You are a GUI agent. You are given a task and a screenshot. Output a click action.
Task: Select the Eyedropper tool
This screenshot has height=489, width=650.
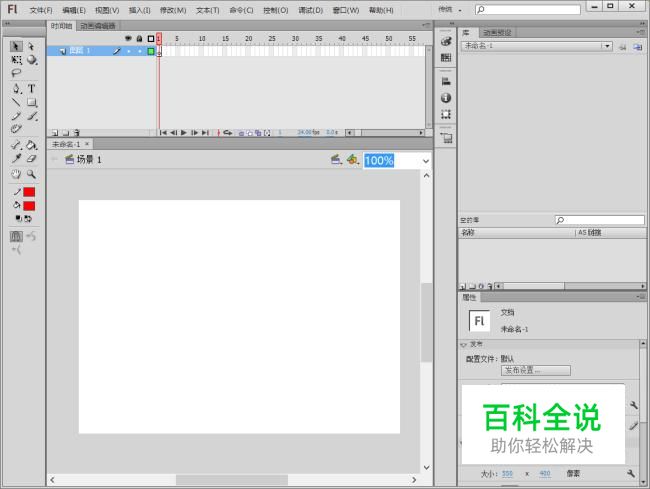coord(16,158)
